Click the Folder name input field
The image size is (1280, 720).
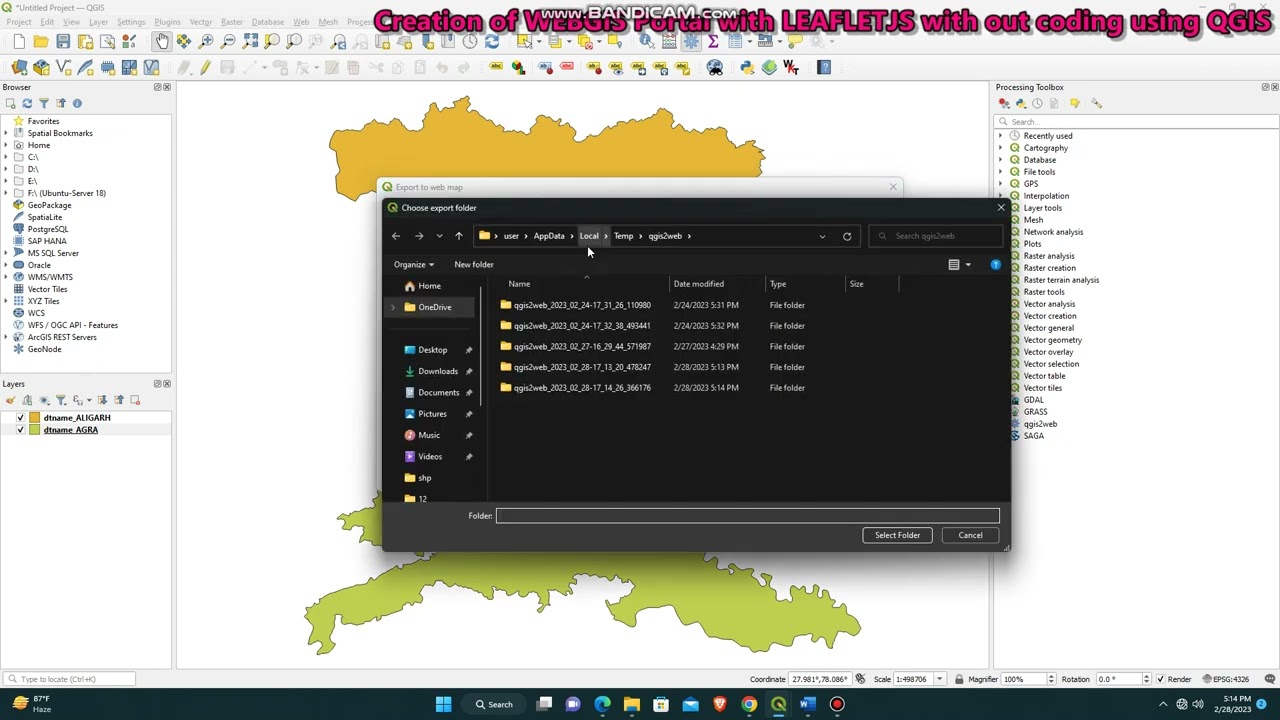click(x=748, y=516)
